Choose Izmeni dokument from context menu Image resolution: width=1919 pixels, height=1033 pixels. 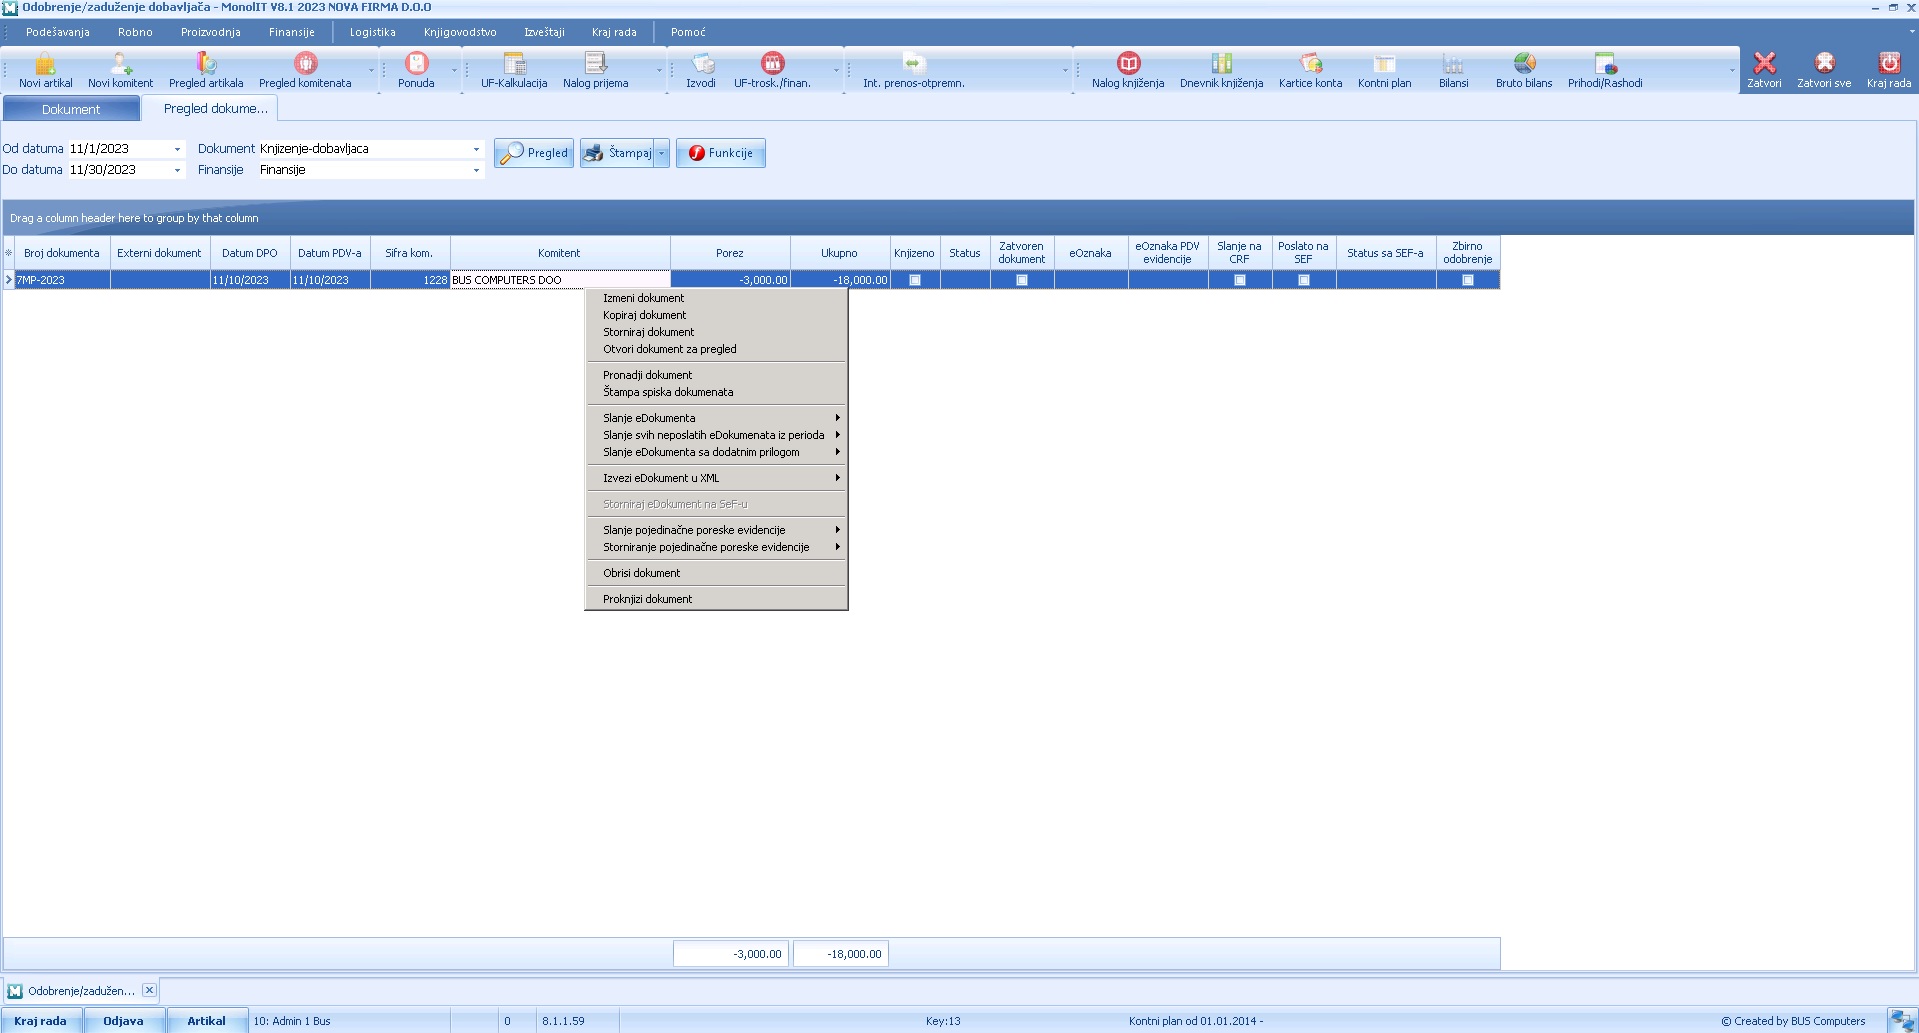click(x=716, y=298)
